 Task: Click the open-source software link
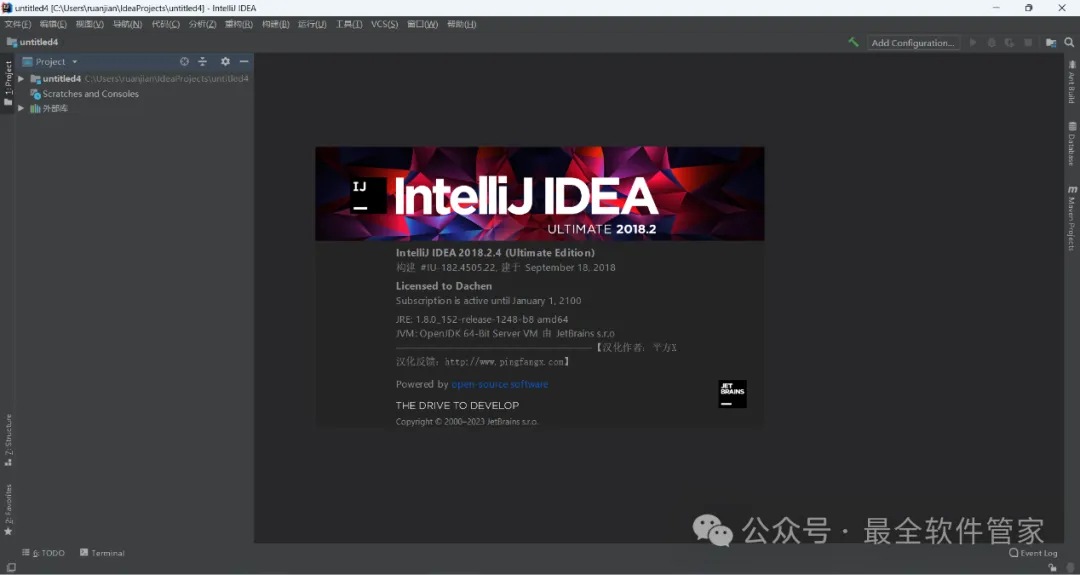499,384
